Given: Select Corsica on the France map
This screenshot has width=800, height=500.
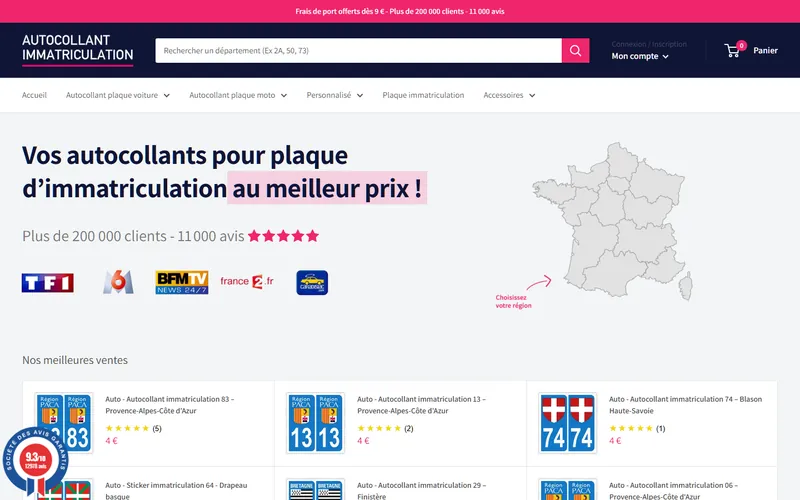Looking at the screenshot, I should 686,286.
